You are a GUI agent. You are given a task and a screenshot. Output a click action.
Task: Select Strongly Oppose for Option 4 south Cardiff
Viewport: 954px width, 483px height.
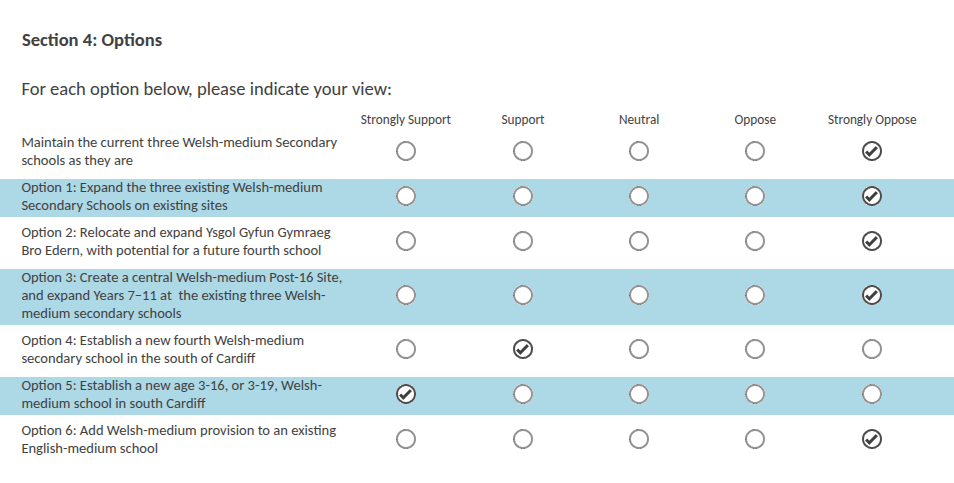pos(872,349)
